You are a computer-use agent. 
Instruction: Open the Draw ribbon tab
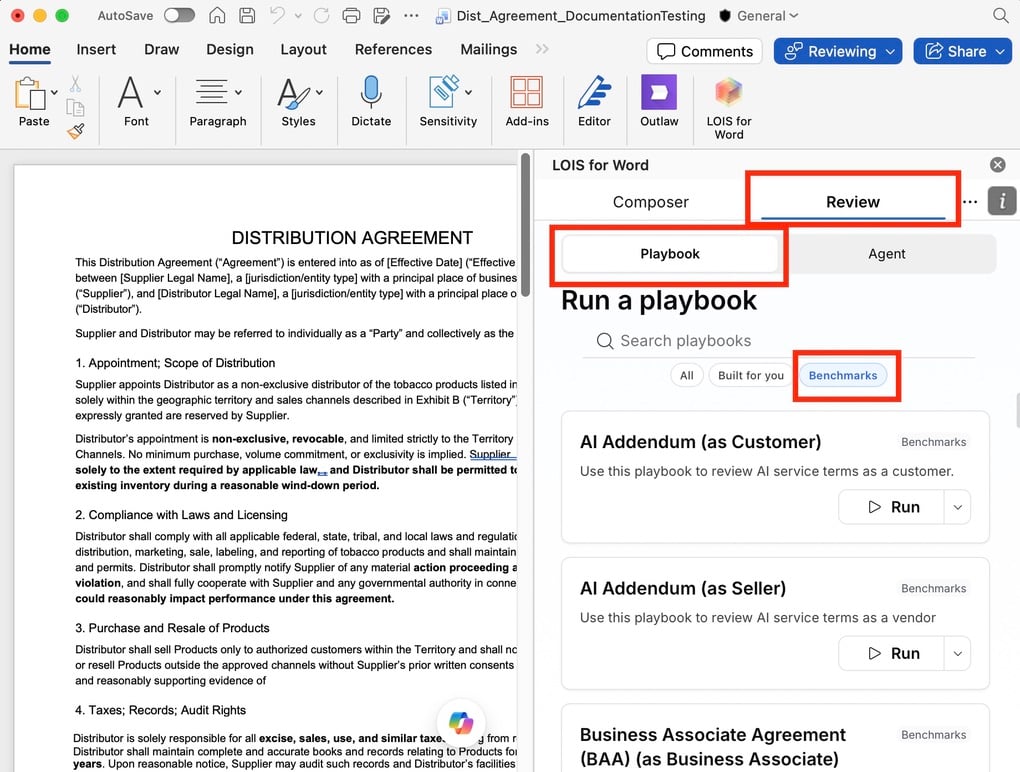pyautogui.click(x=161, y=49)
